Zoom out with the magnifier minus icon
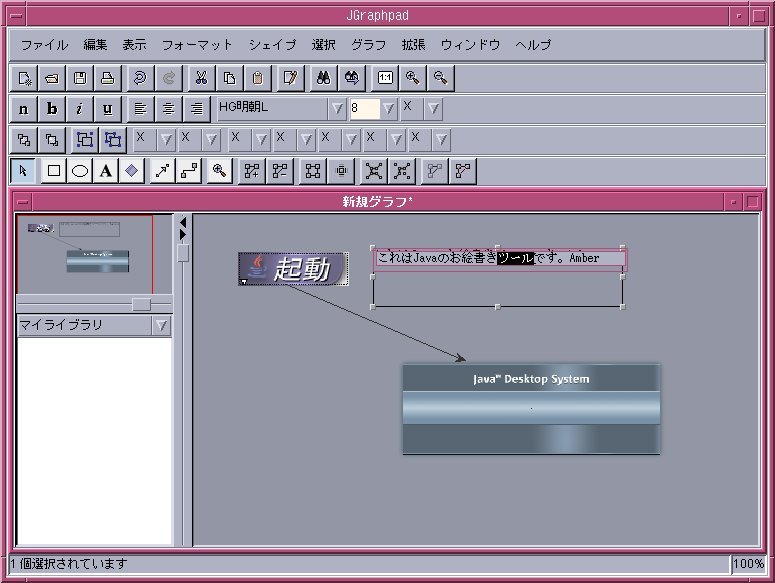 tap(441, 78)
